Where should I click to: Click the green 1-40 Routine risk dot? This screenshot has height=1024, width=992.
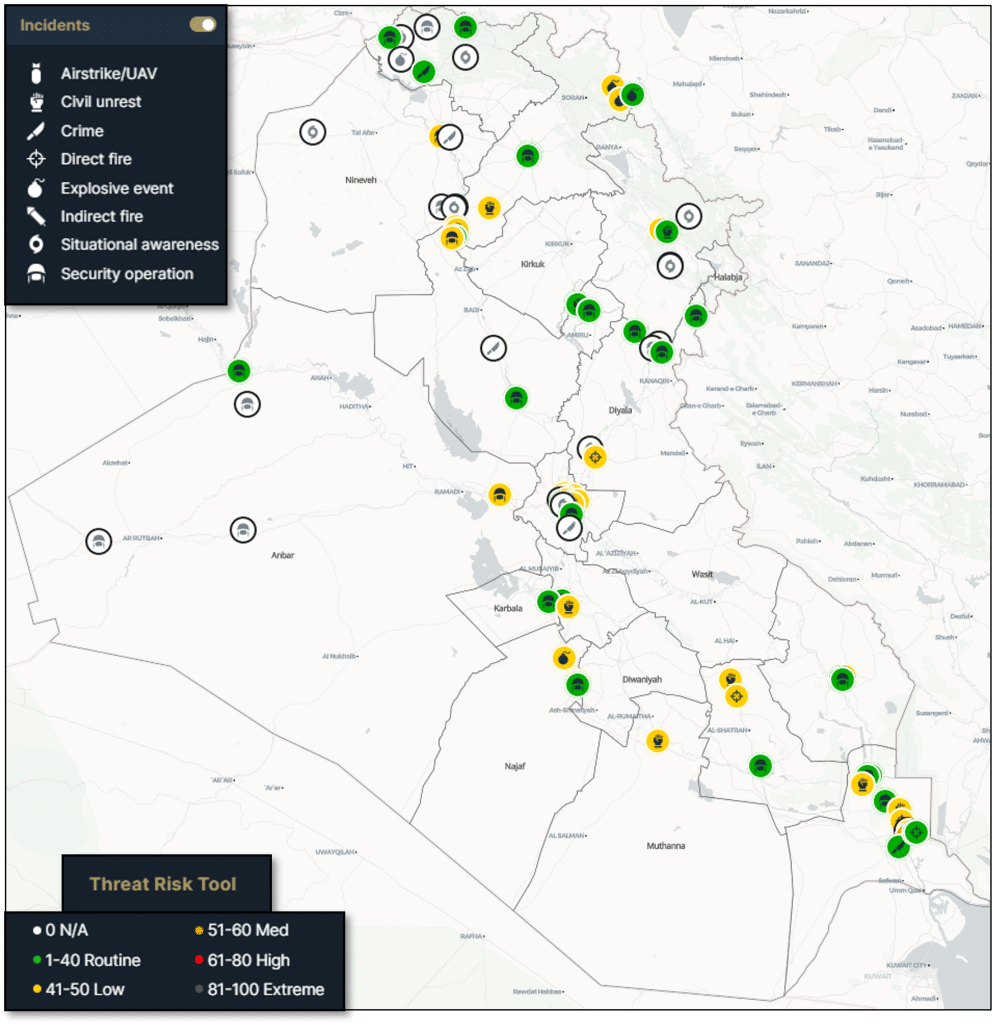click(x=37, y=960)
